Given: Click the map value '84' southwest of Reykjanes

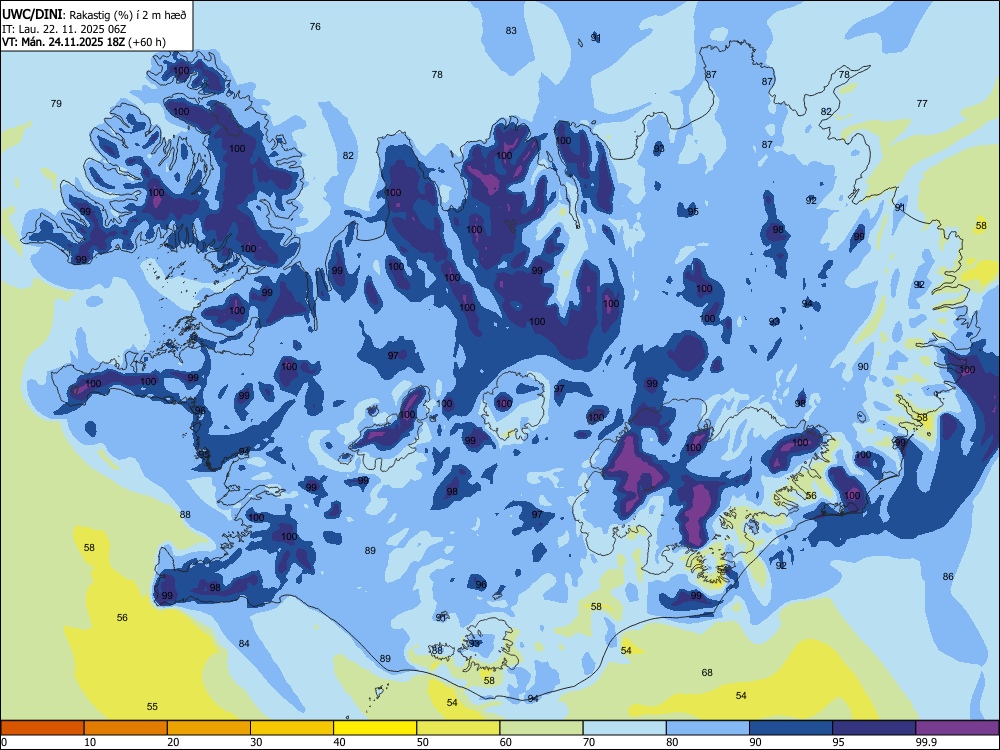Looking at the screenshot, I should tap(244, 643).
